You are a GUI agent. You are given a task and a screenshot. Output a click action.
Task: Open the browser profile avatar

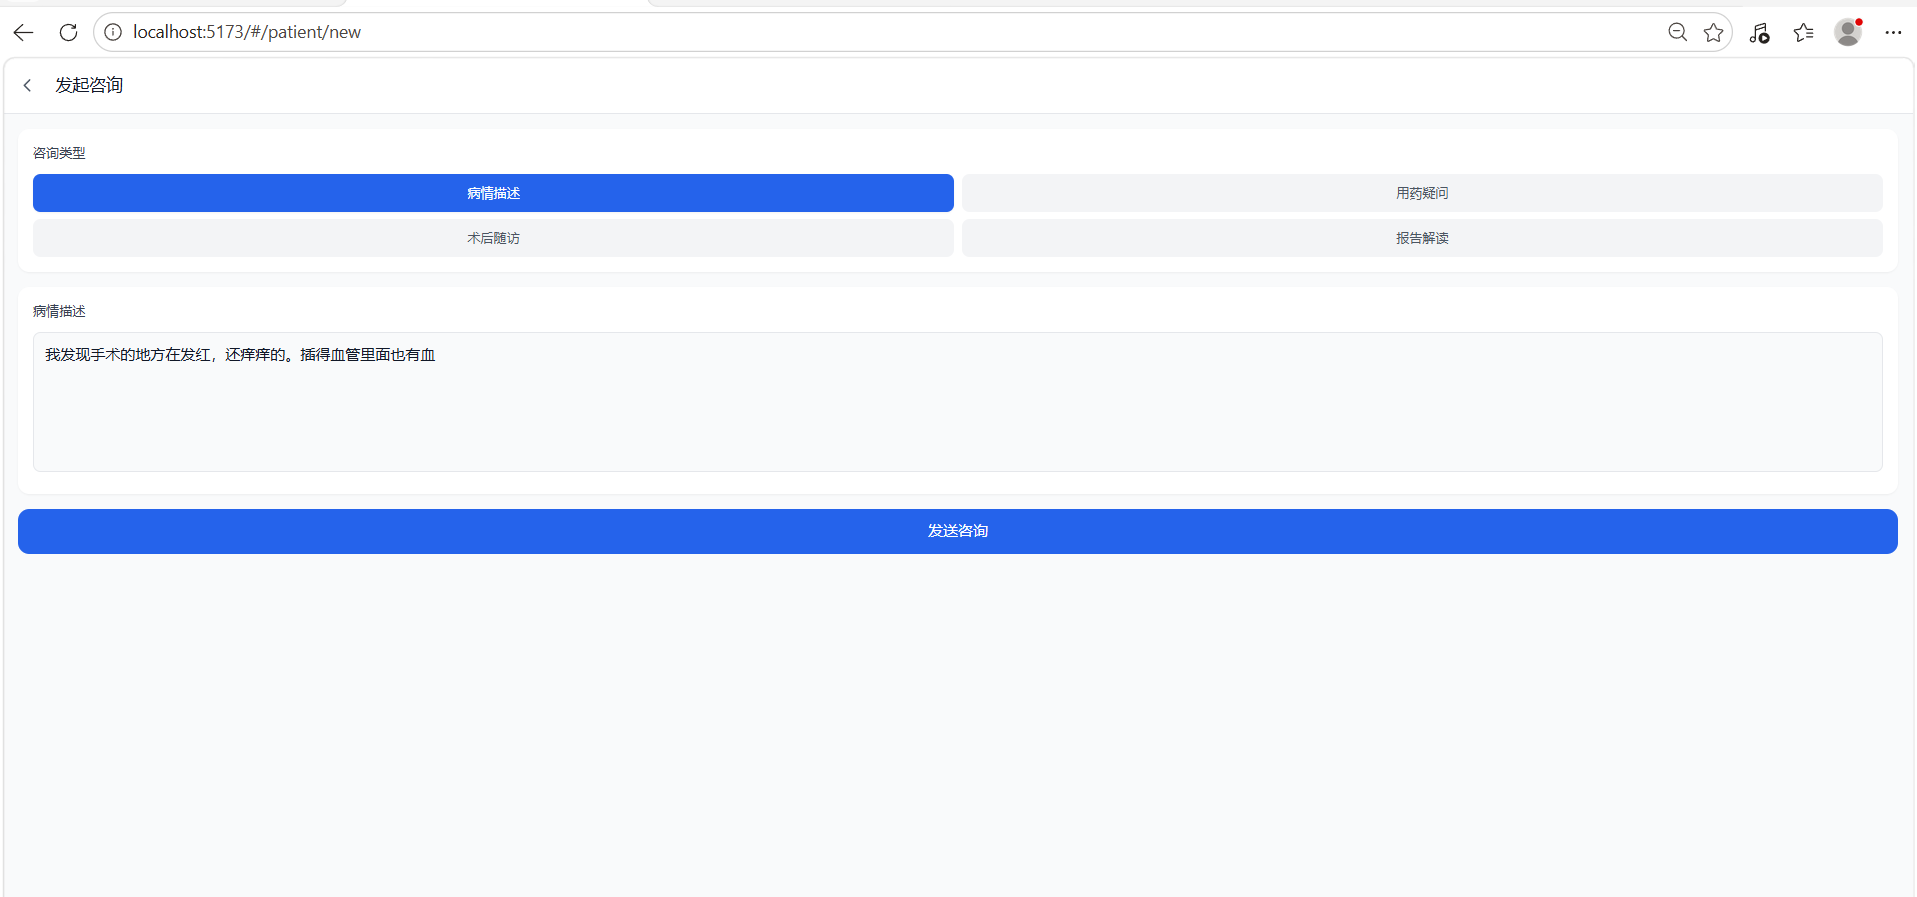[1847, 32]
